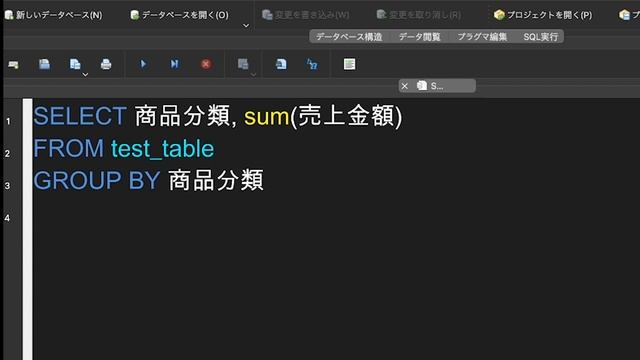Click 変更を書き込み(W) button
This screenshot has width=640, height=360.
tap(305, 15)
